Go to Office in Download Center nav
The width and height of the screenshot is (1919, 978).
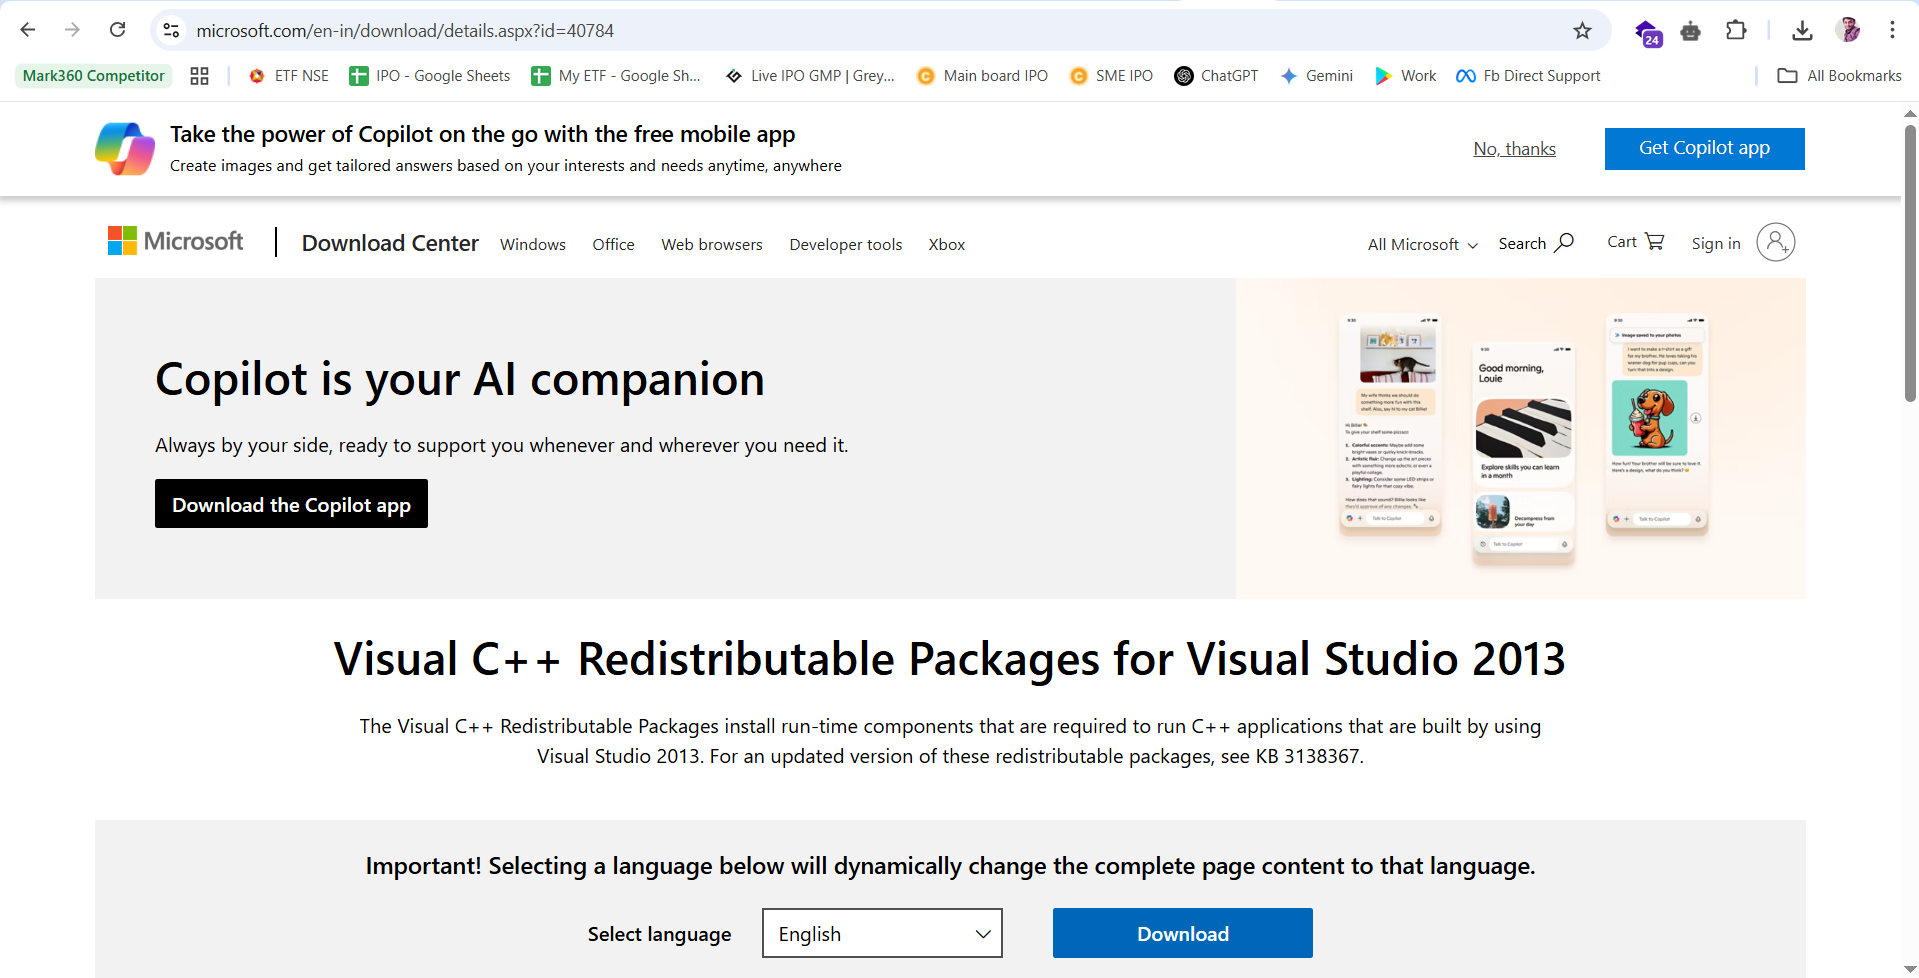(x=613, y=244)
